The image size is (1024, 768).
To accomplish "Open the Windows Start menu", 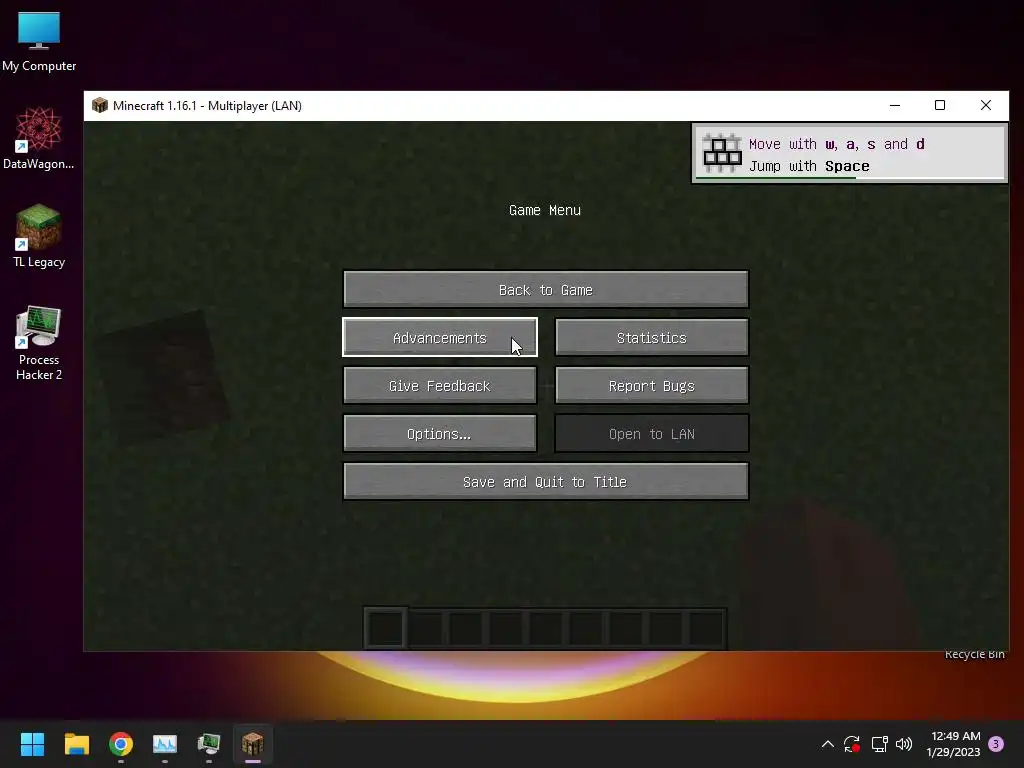I will pyautogui.click(x=32, y=744).
